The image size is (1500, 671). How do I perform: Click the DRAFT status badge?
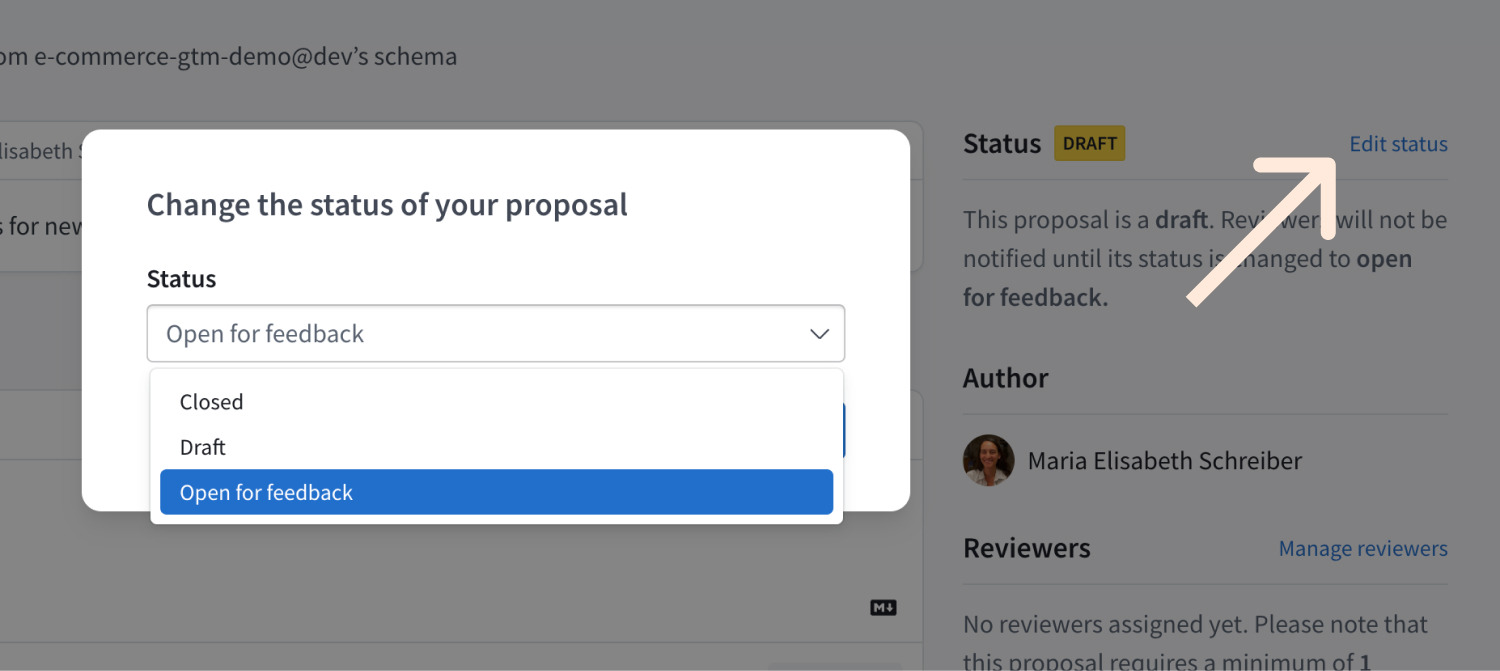pyautogui.click(x=1089, y=143)
